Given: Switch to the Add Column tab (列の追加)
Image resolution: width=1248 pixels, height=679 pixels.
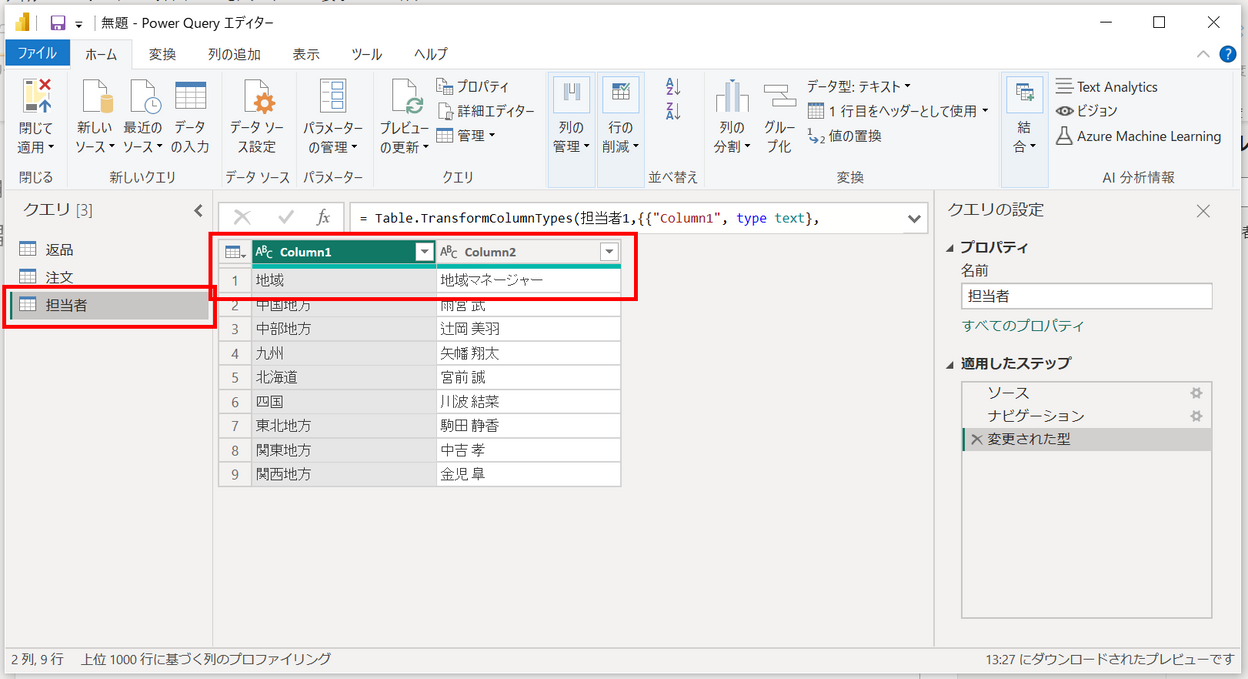Looking at the screenshot, I should tap(234, 54).
